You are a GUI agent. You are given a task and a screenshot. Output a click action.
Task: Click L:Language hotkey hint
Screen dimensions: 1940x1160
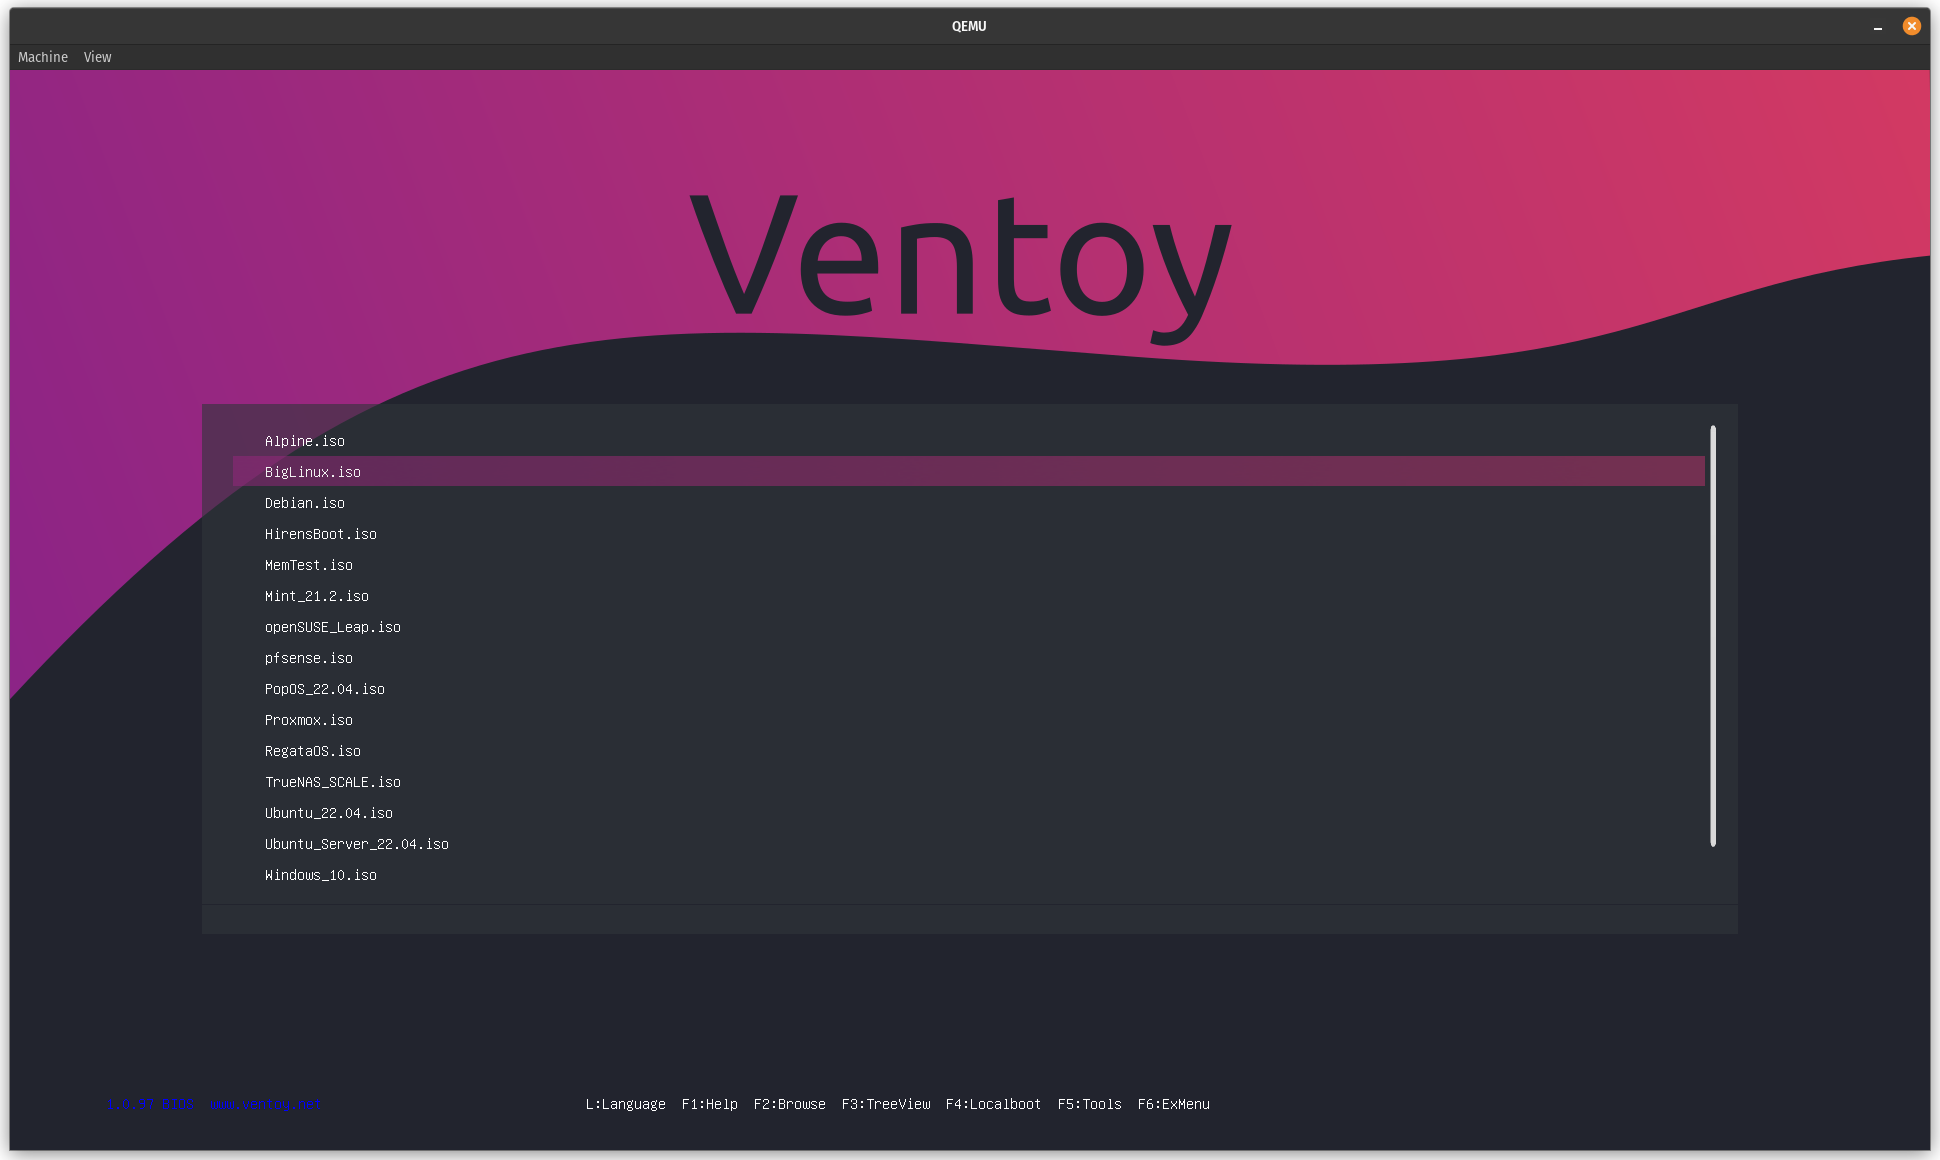pyautogui.click(x=625, y=1104)
